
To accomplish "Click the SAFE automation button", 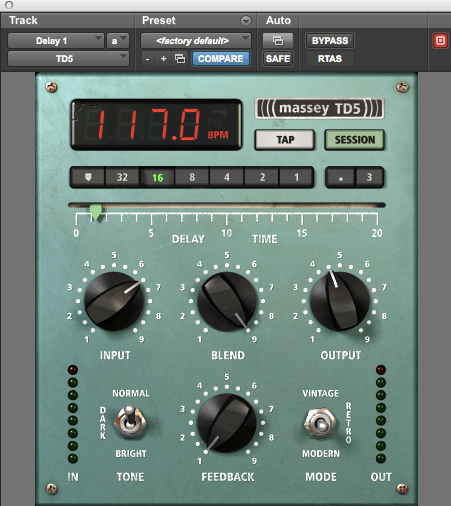I will point(278,59).
